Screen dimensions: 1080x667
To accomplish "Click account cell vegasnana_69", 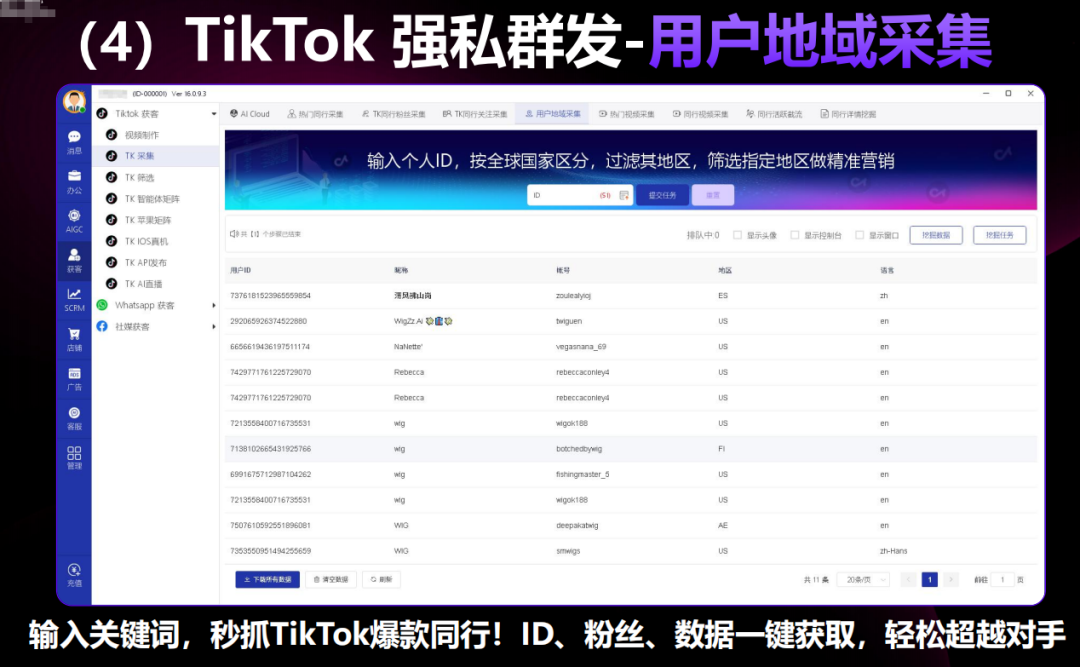I will coord(581,347).
